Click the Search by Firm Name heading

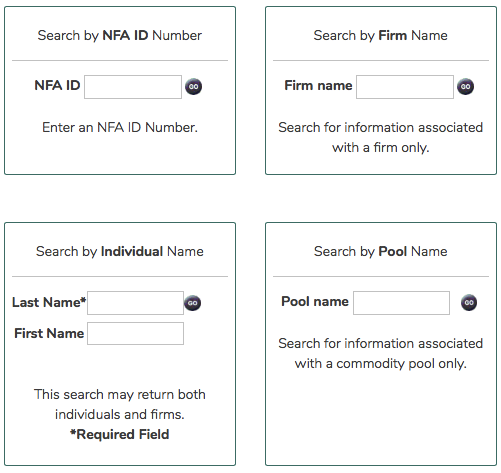tap(380, 35)
